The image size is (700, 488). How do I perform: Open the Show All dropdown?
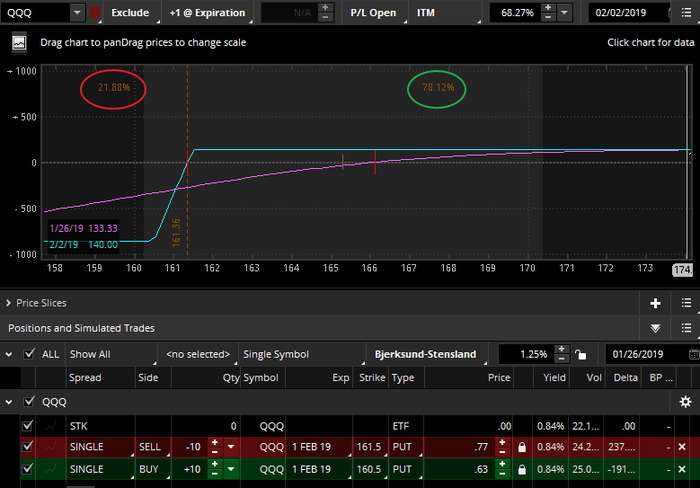click(x=111, y=355)
